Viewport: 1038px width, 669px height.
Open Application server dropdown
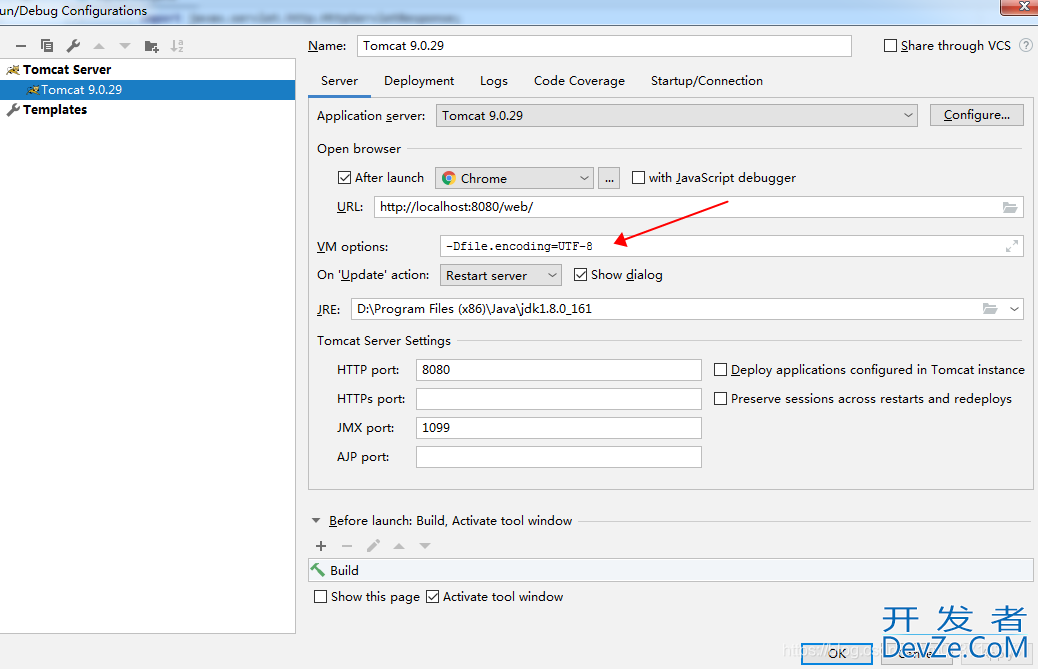click(x=677, y=116)
